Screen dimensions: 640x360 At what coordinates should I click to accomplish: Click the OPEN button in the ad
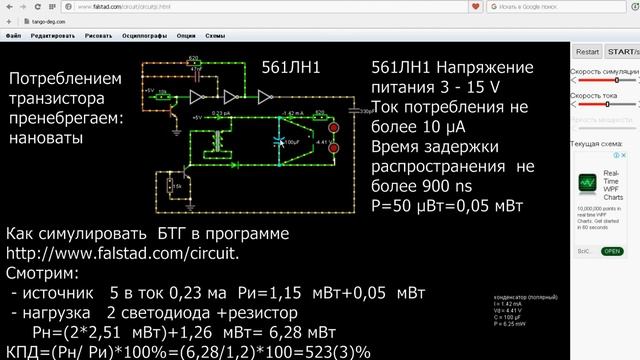click(x=612, y=251)
